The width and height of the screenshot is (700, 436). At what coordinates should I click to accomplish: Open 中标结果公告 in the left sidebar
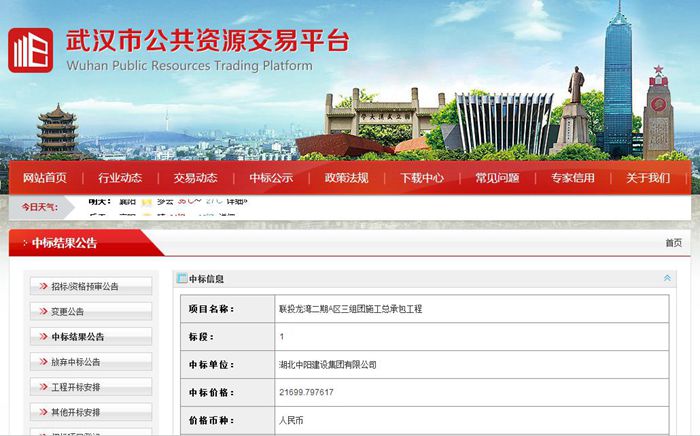click(78, 337)
